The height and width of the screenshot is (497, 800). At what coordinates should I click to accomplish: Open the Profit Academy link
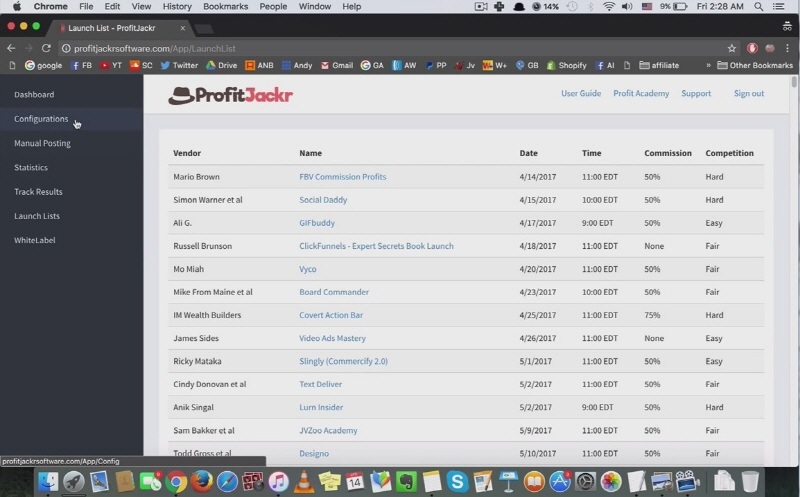coord(641,93)
